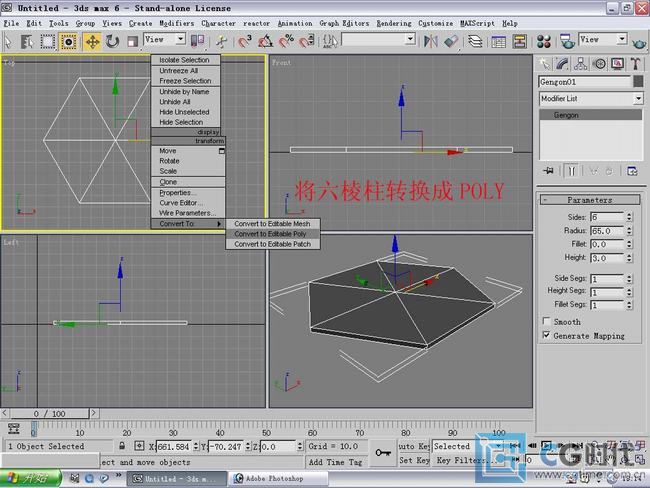The image size is (650, 488).
Task: Collapse the Parameters rollout
Action: click(589, 200)
